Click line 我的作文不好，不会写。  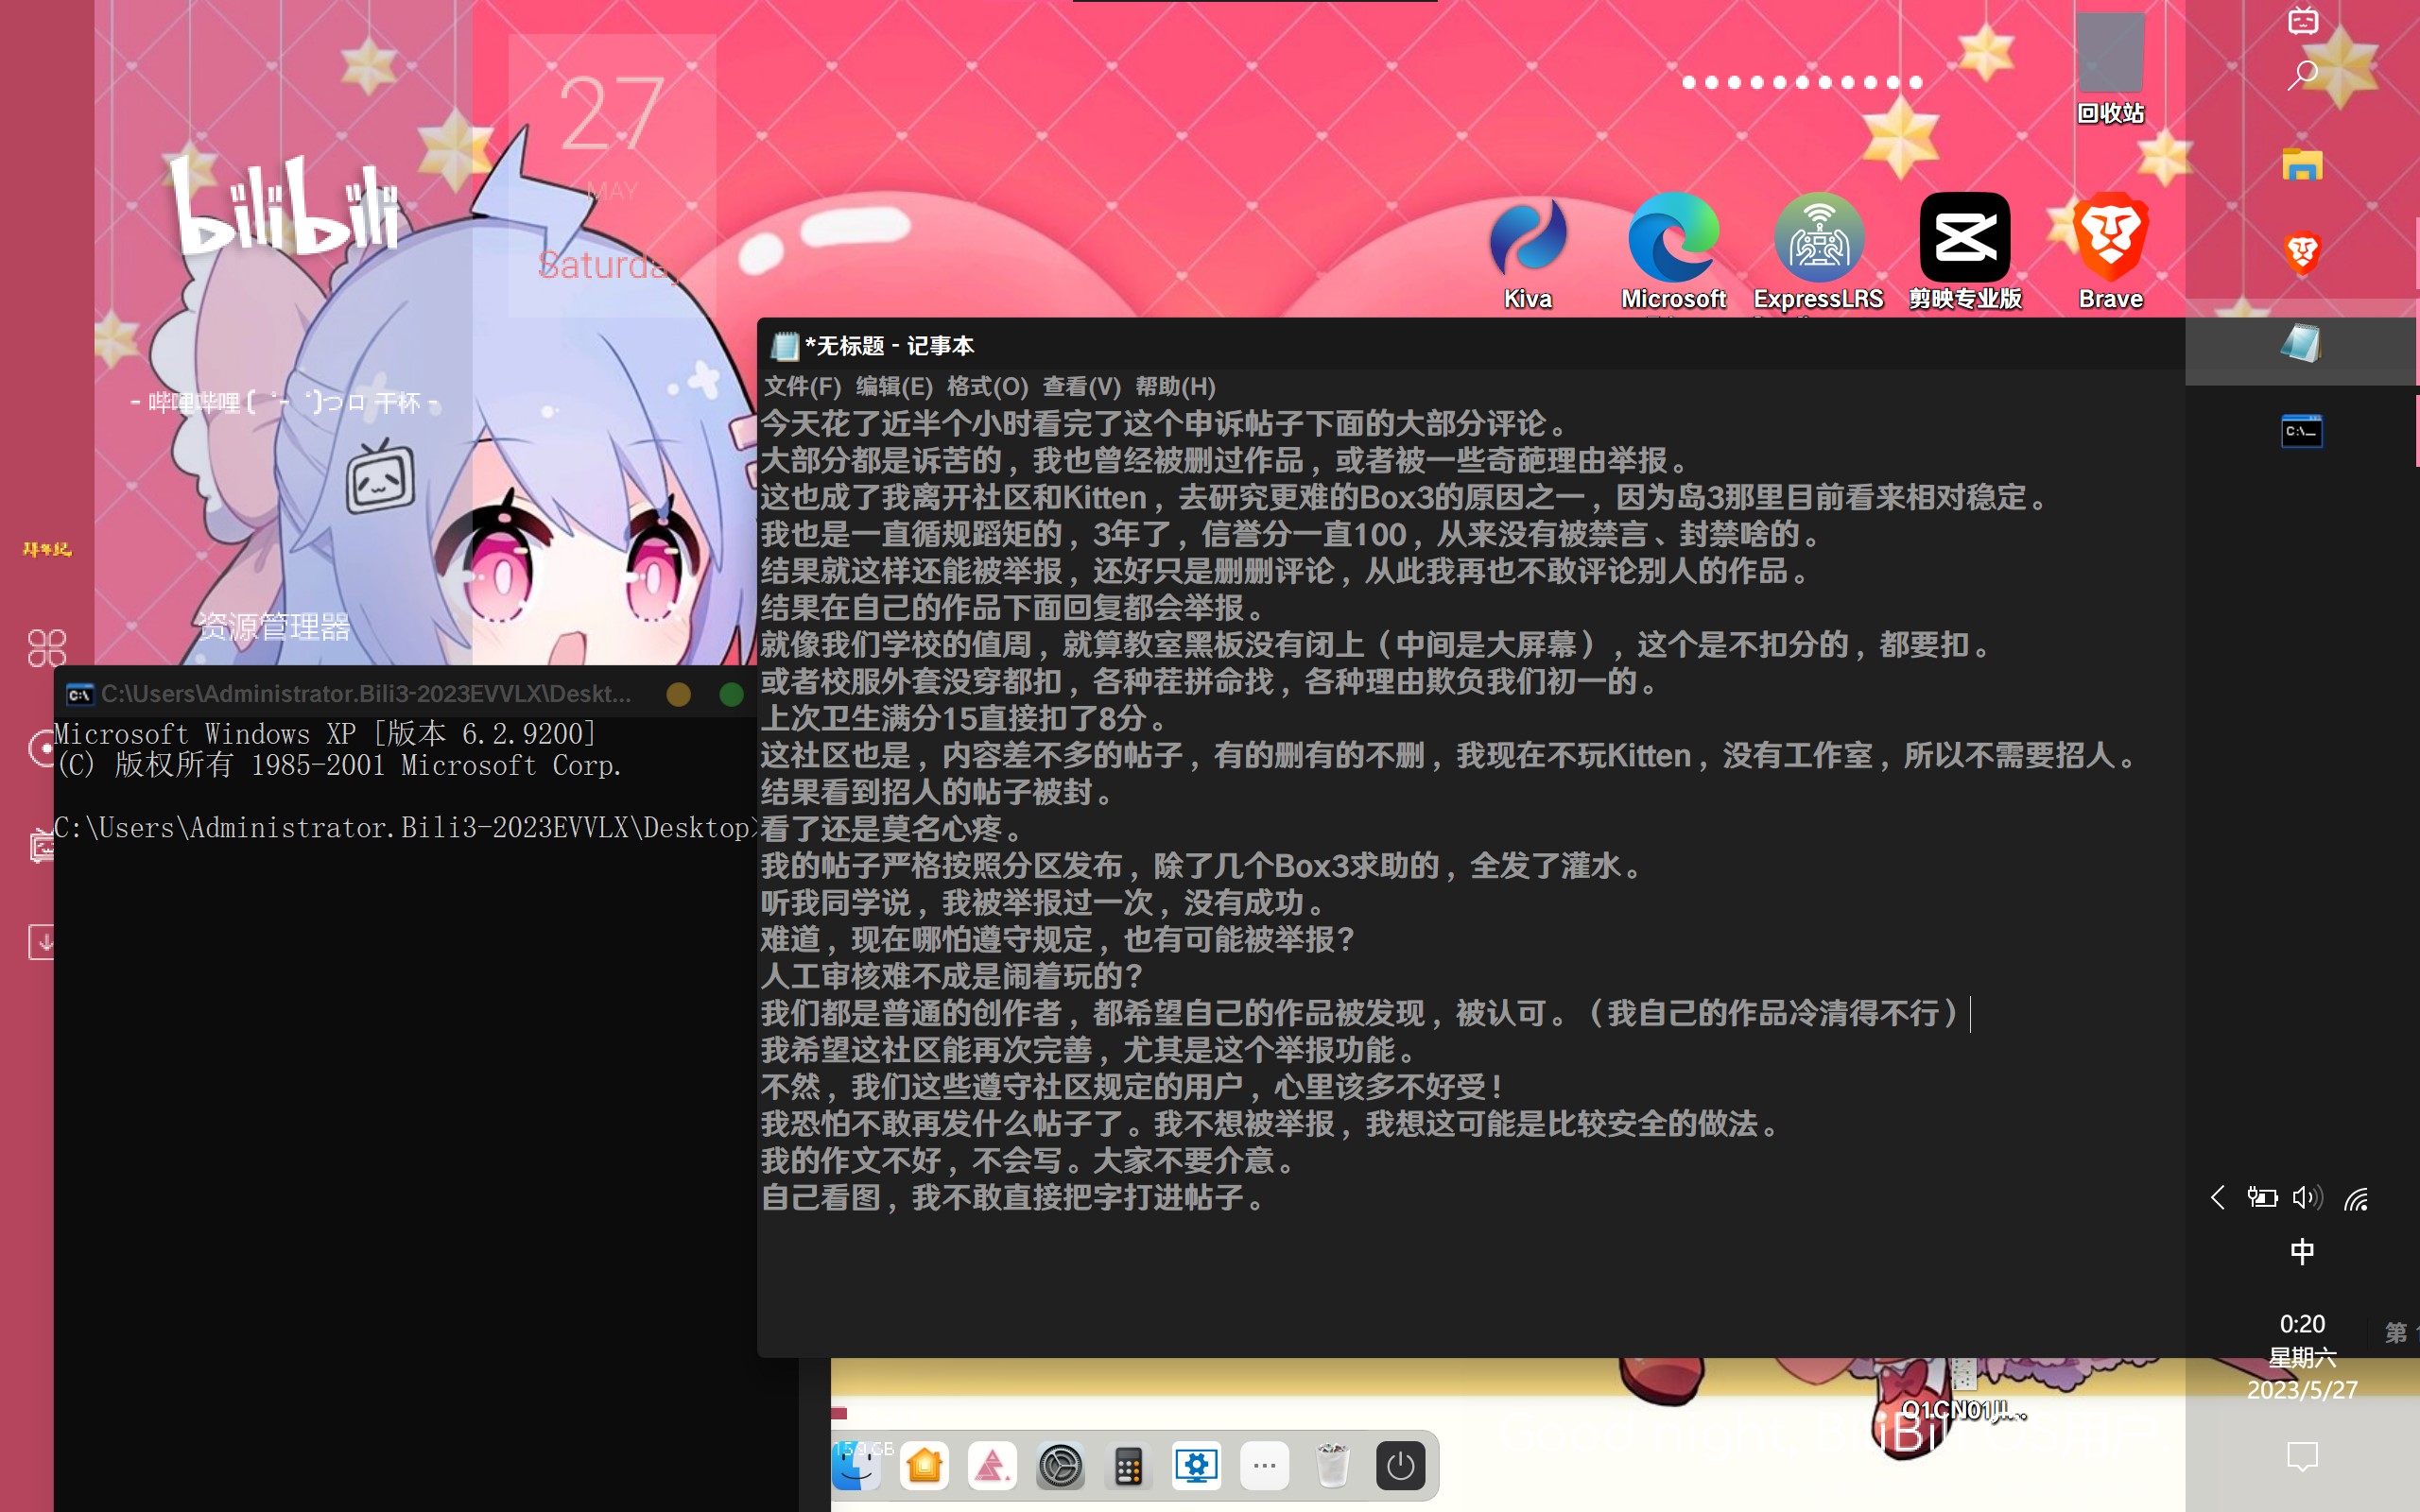pos(1028,1160)
